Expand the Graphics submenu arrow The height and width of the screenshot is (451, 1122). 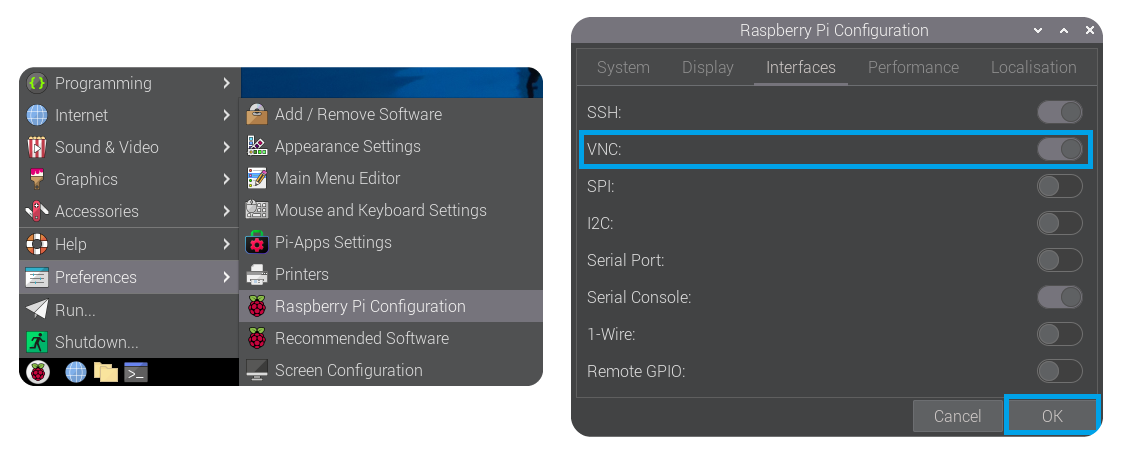tap(226, 179)
